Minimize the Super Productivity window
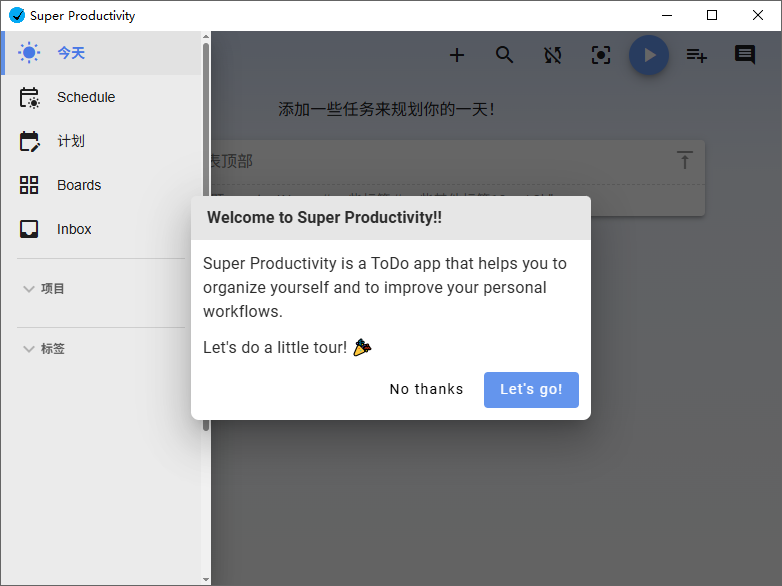782x586 pixels. point(667,15)
